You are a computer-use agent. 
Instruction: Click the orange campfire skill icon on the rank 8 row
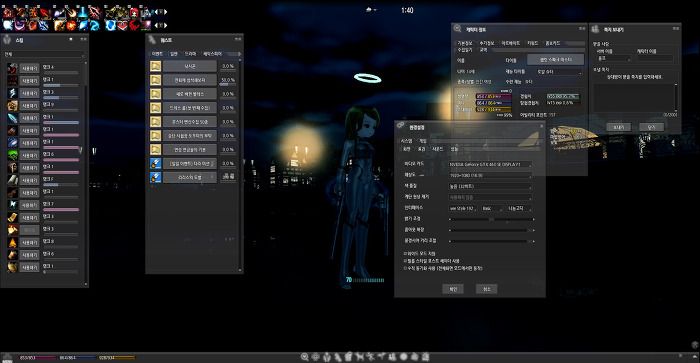coord(12,242)
